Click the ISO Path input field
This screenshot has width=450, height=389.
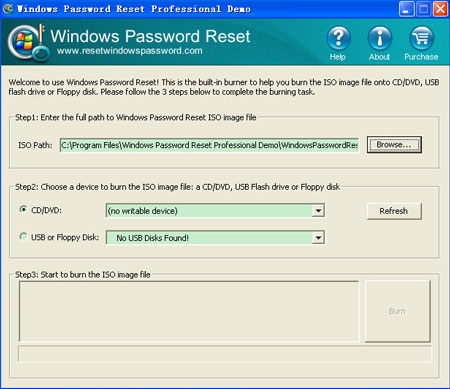click(209, 145)
